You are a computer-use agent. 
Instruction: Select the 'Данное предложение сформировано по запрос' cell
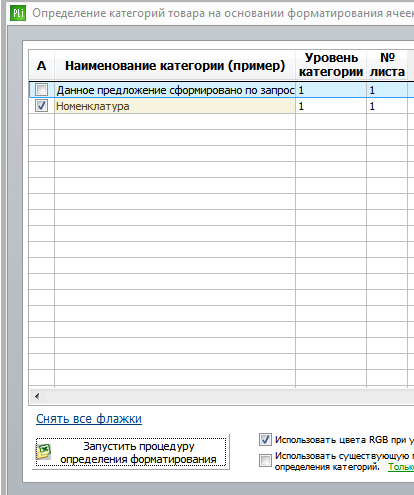tap(175, 90)
